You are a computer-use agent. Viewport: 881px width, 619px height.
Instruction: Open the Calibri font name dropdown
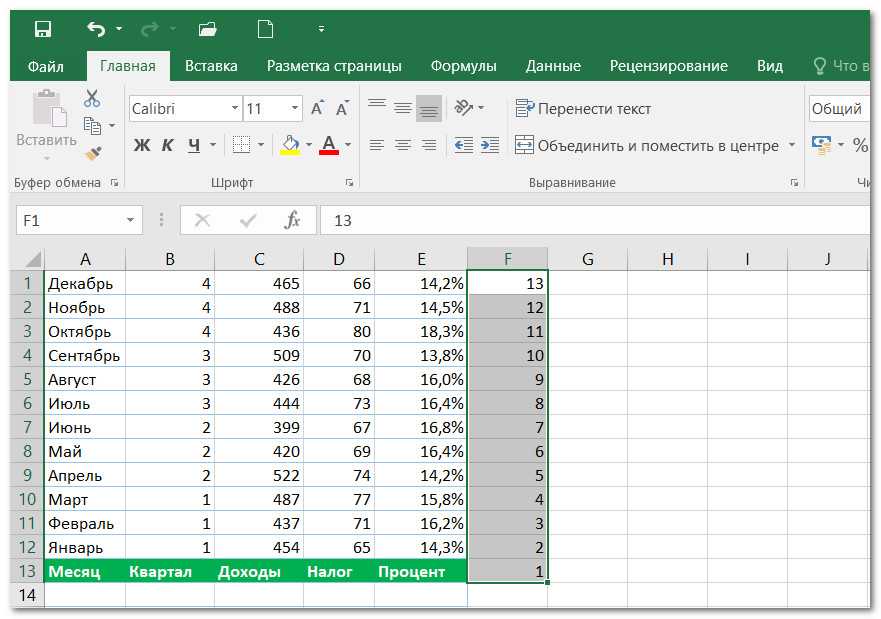235,108
